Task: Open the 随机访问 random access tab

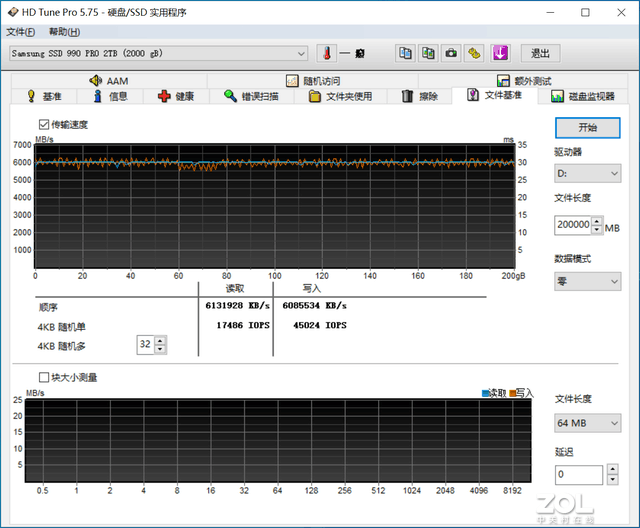Action: [x=313, y=81]
